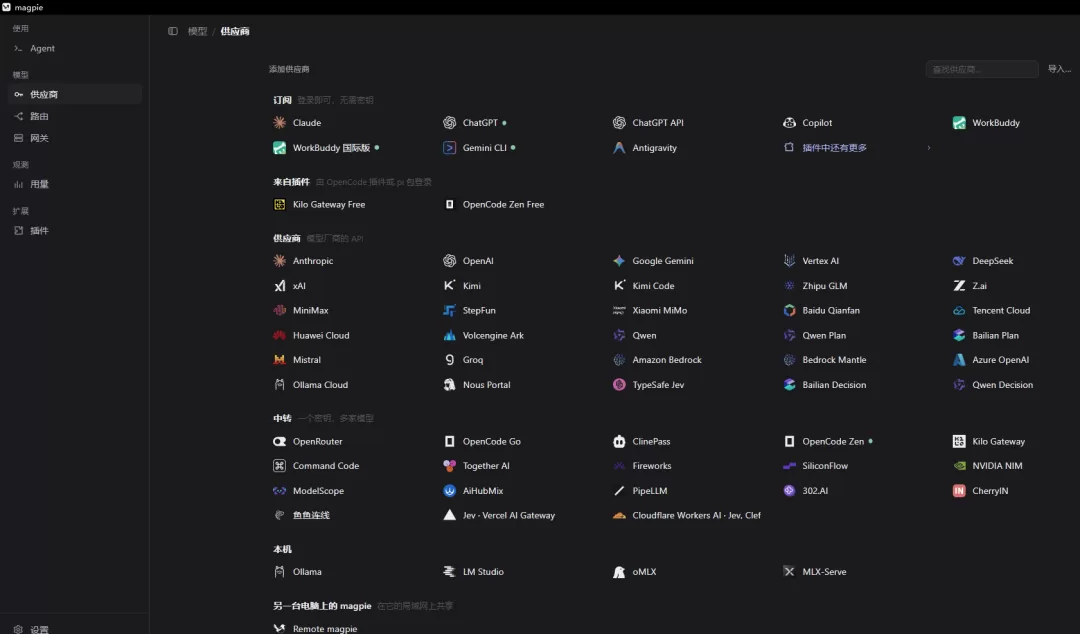Click the Claude provider icon
The height and width of the screenshot is (634, 1080).
279,123
